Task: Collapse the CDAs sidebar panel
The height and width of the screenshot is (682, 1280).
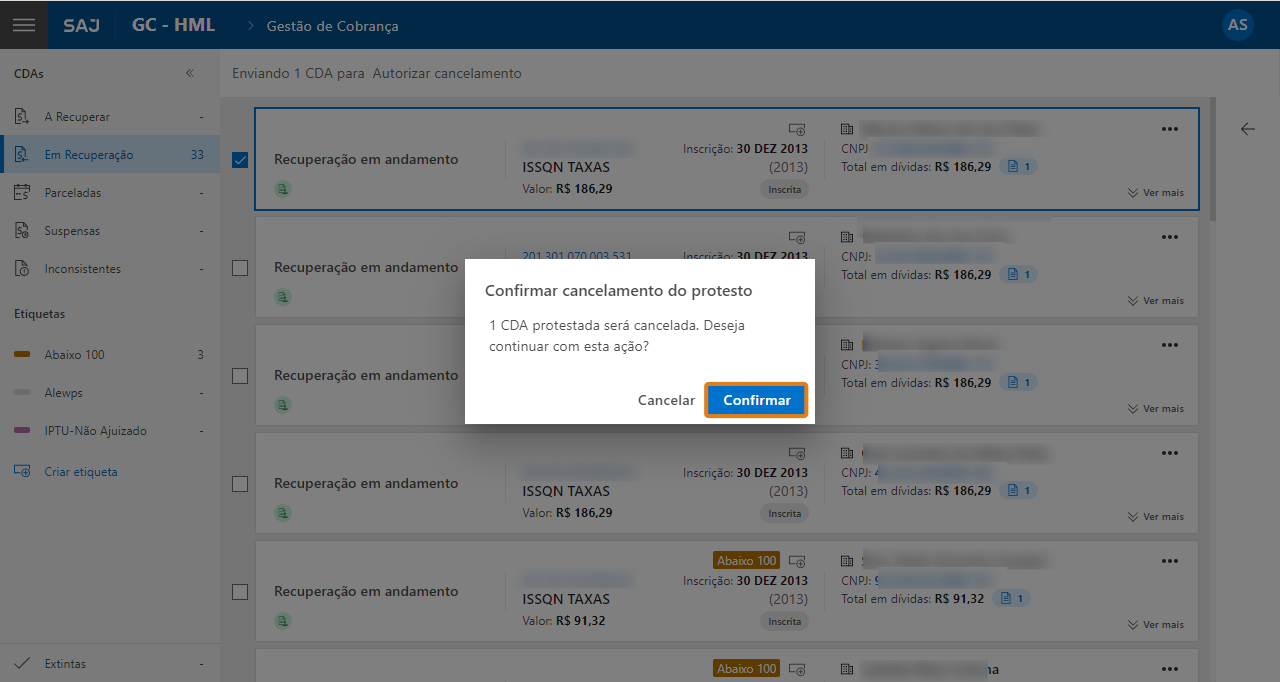Action: coord(189,72)
